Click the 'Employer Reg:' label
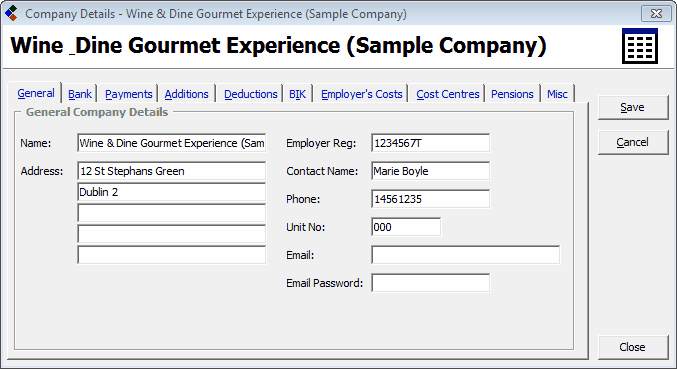This screenshot has height=369, width=677. point(321,143)
